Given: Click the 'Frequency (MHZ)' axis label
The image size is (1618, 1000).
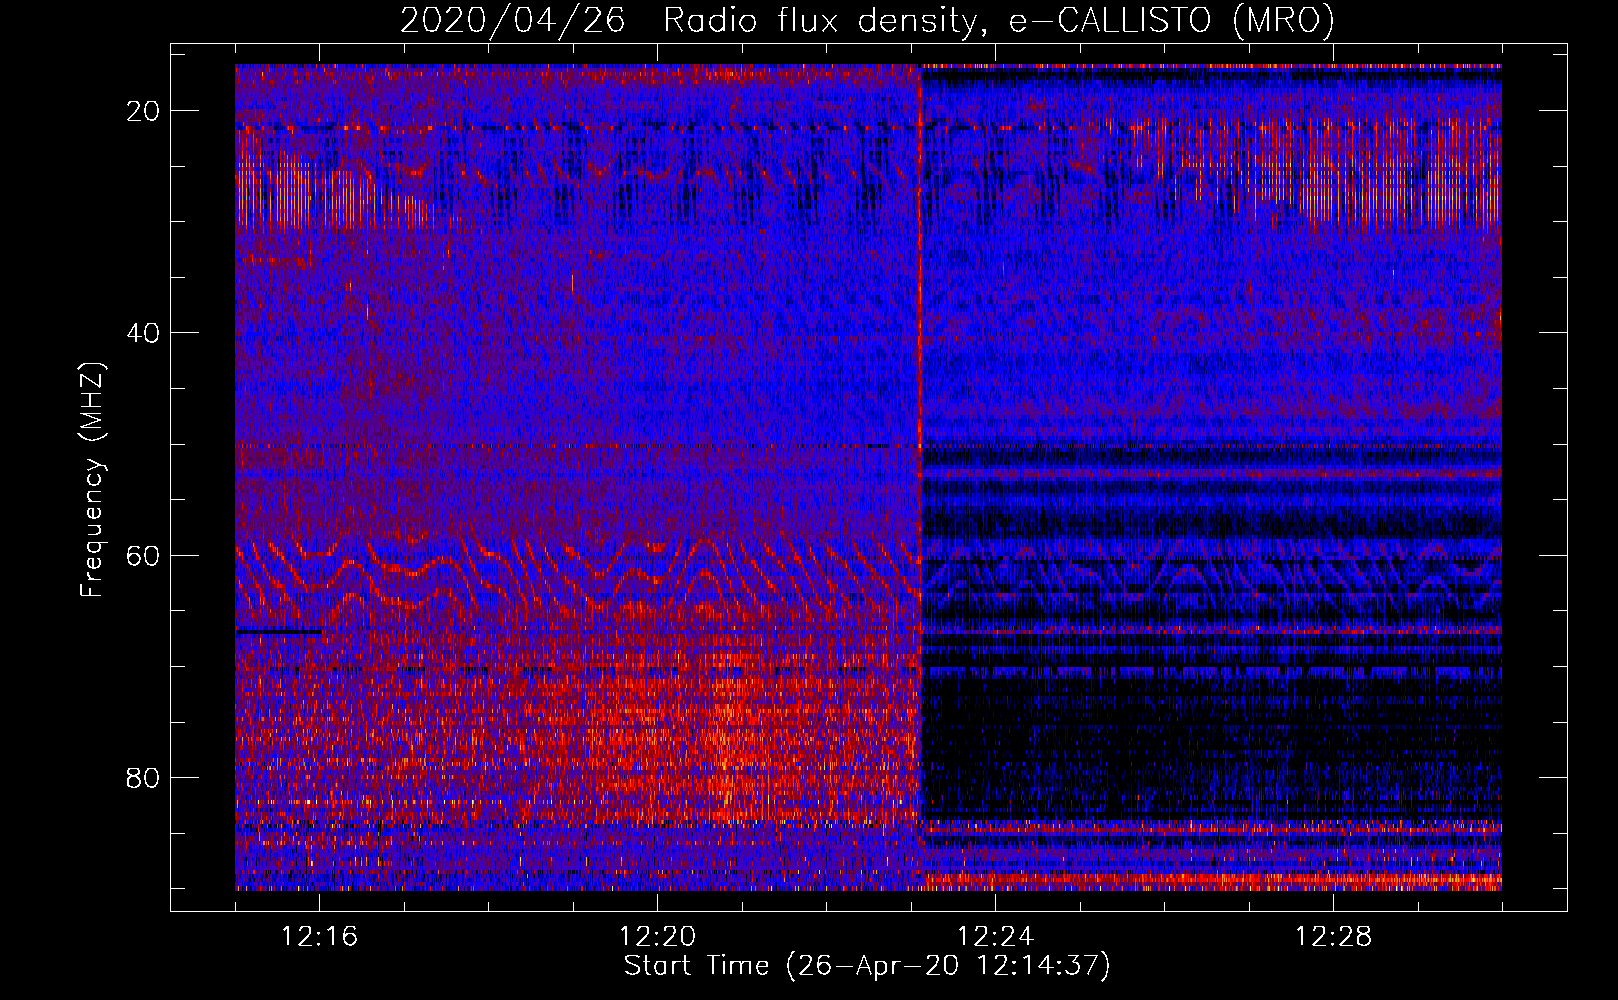Looking at the screenshot, I should tap(92, 480).
